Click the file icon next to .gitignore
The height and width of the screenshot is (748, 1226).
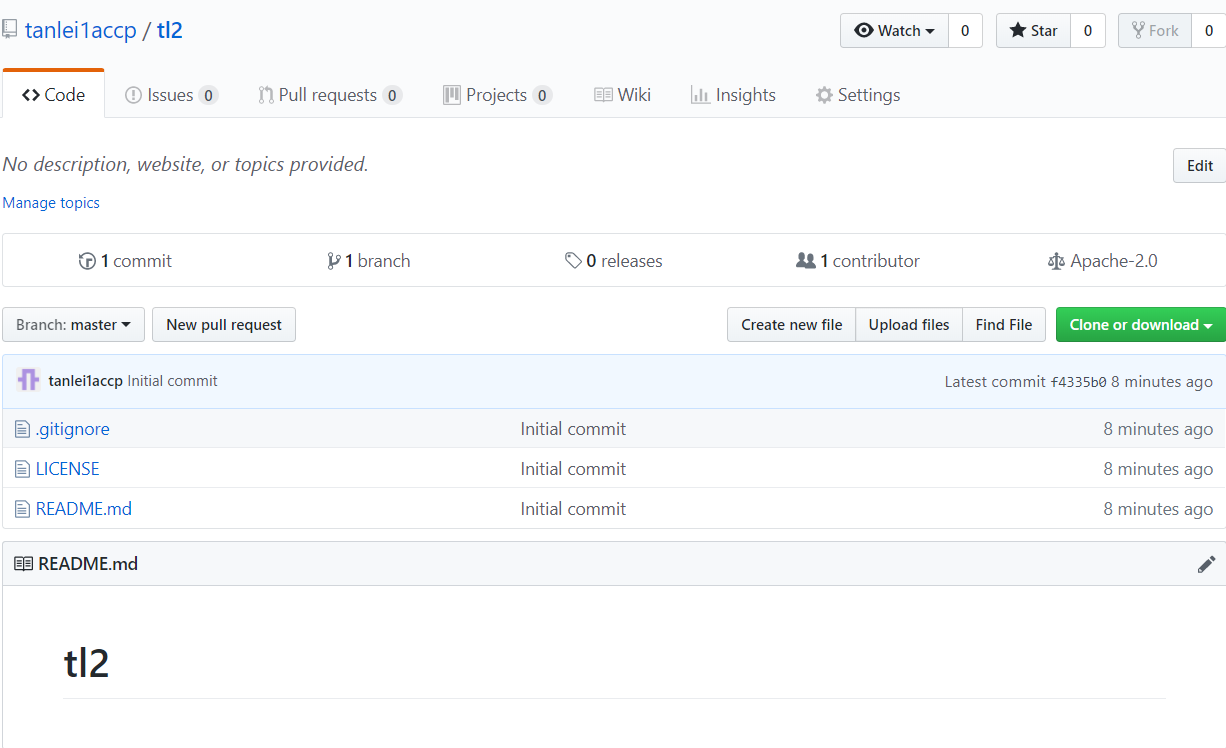22,429
